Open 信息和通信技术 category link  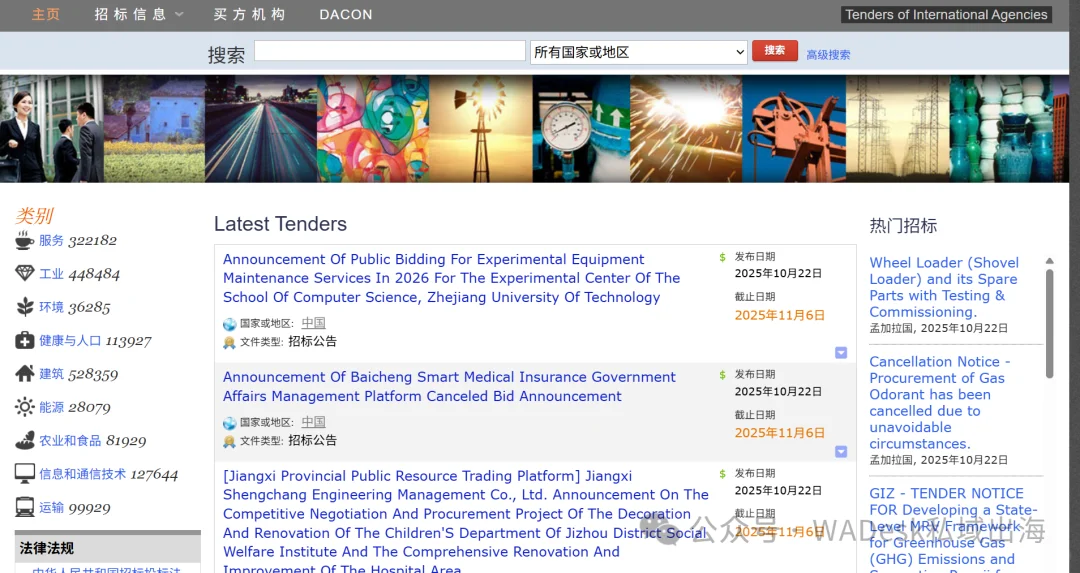[82, 474]
